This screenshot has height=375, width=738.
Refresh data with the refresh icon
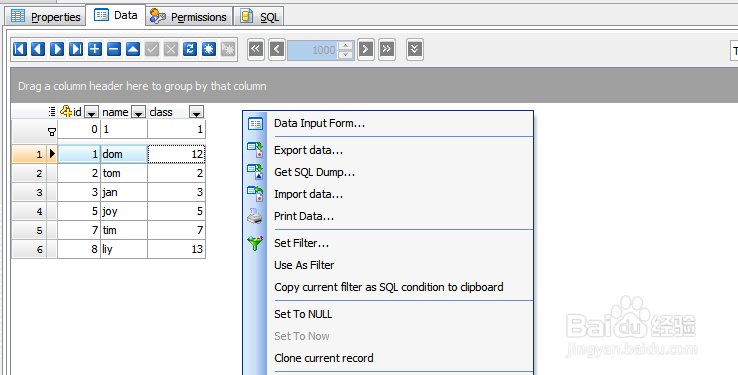coord(190,49)
